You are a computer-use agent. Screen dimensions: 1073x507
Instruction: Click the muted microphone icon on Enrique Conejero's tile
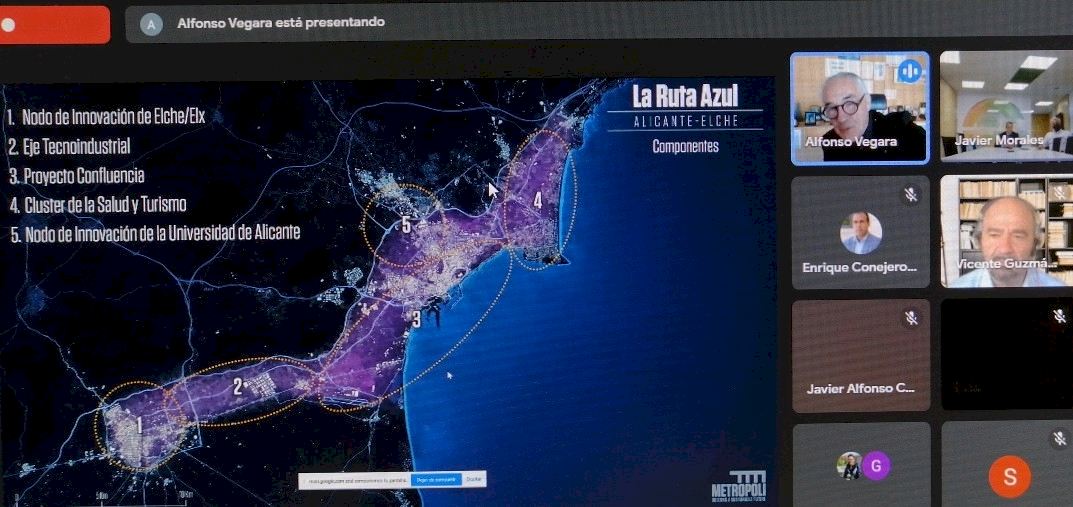coord(910,195)
